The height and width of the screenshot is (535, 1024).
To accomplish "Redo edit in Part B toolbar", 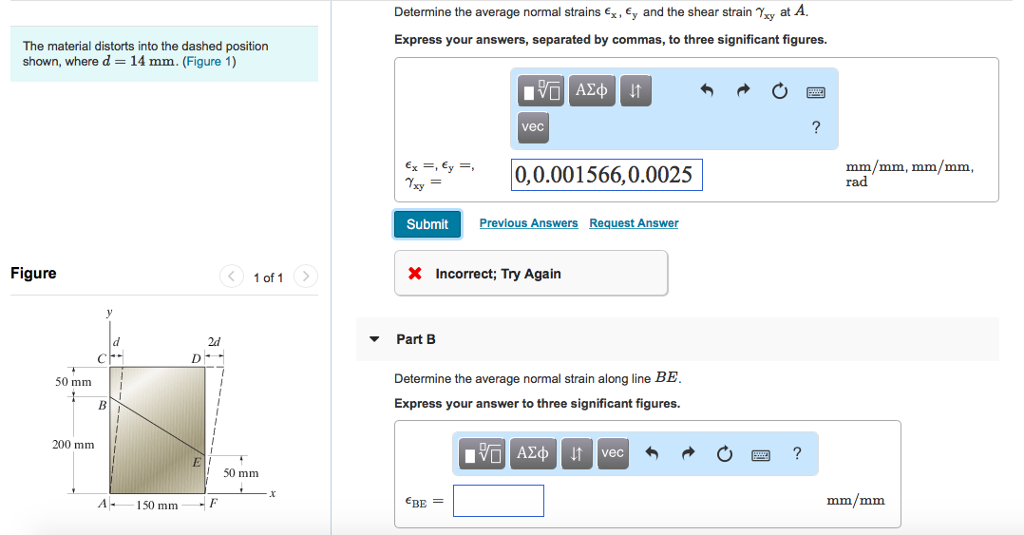I will click(688, 453).
